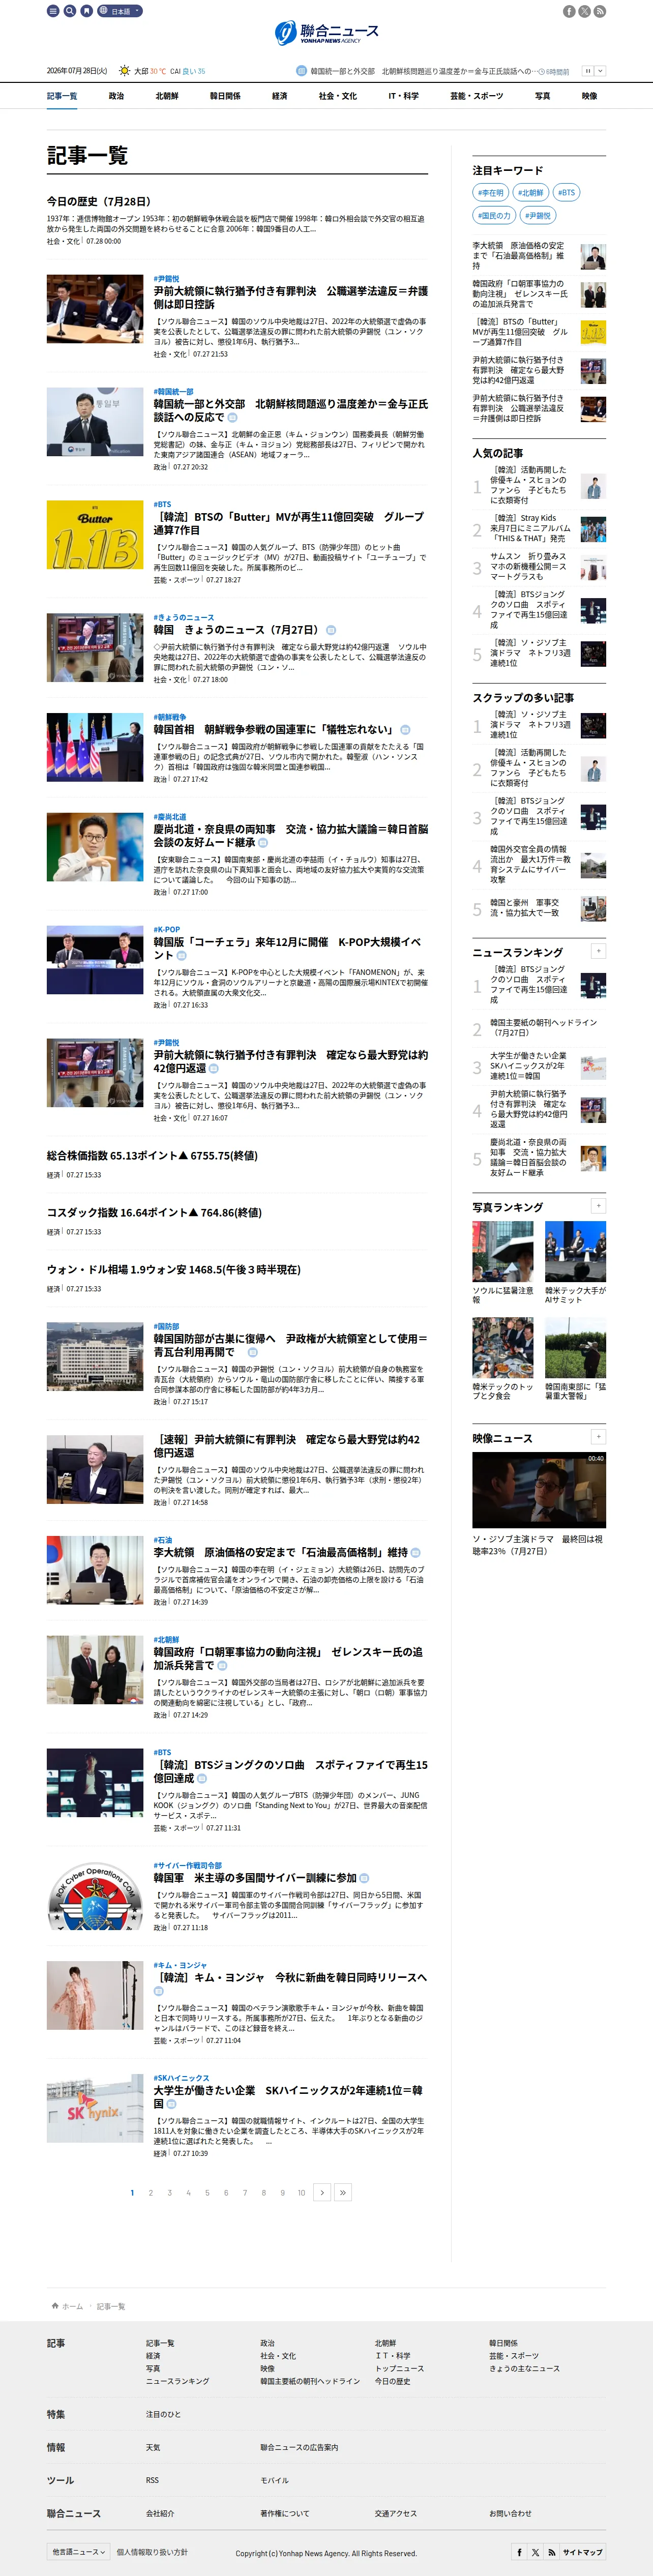Open the ソウルに猛暑注意報 photo thumbnail

pyautogui.click(x=503, y=1251)
